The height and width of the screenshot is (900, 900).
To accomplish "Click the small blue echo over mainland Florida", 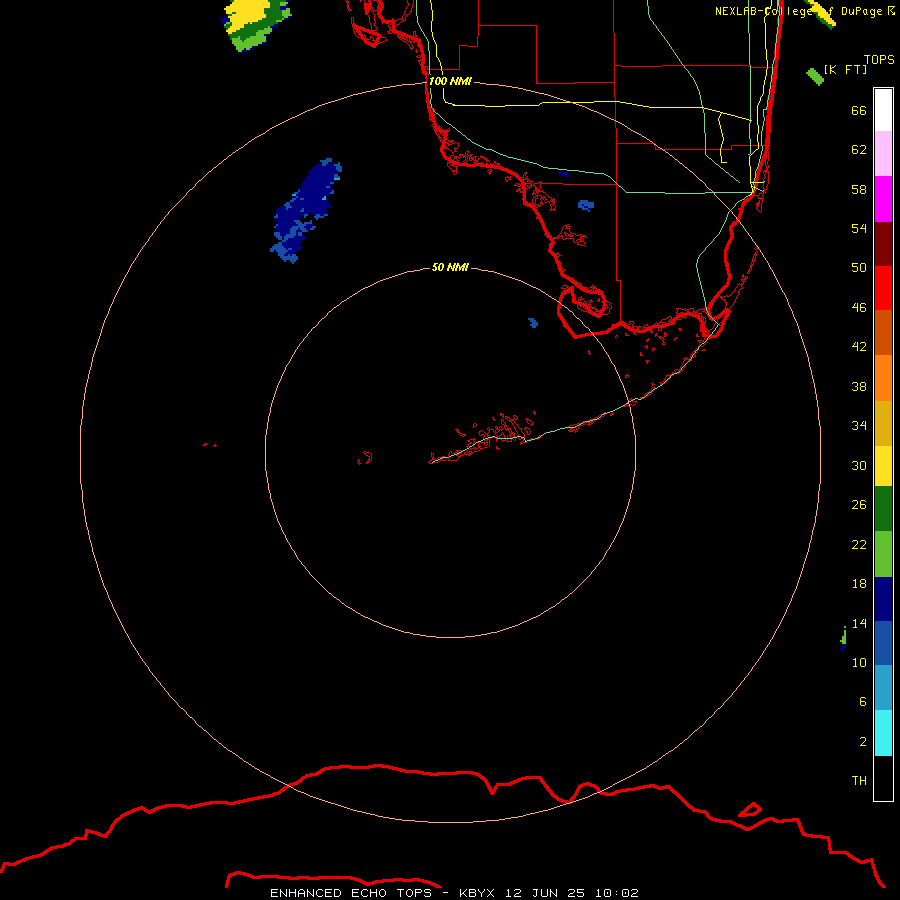I will (585, 205).
